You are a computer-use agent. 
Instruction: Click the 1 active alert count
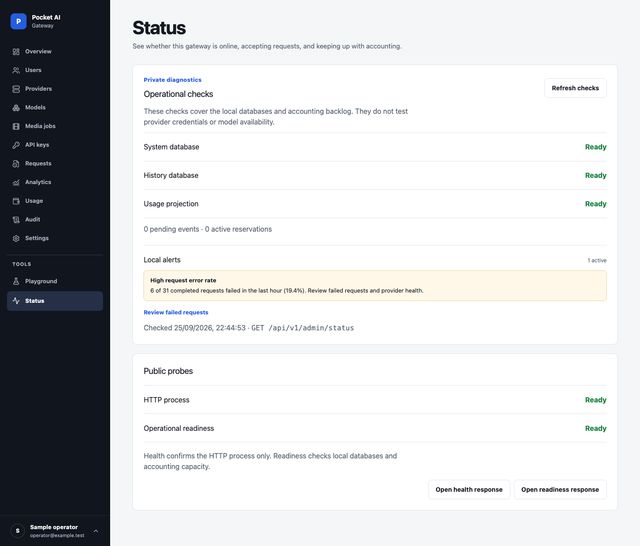tap(597, 260)
